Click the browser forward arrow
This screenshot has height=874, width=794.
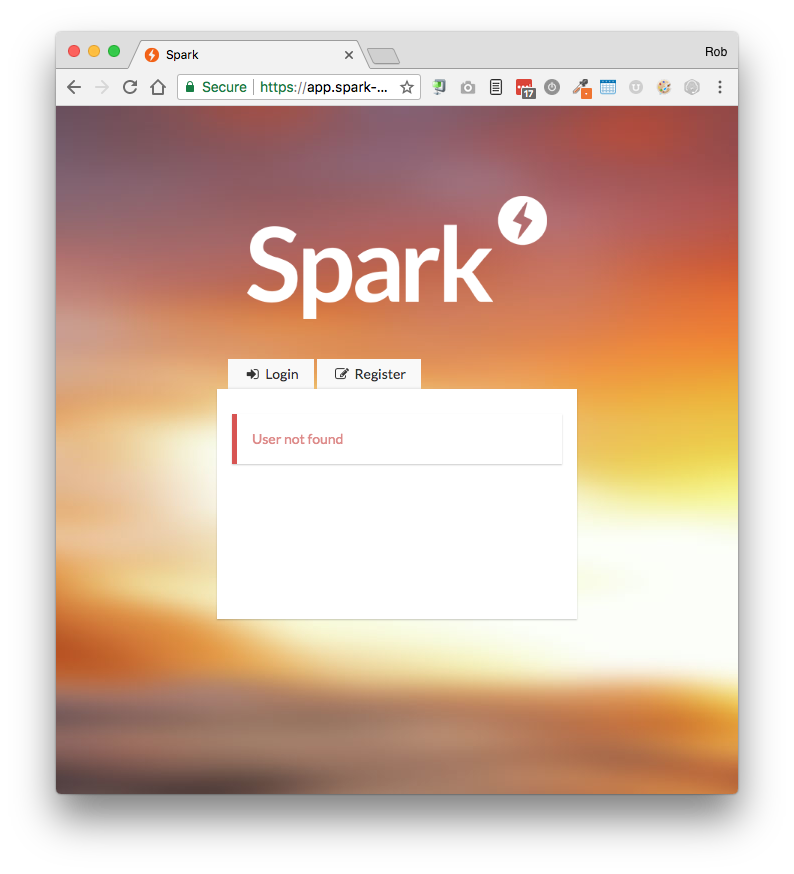[101, 87]
